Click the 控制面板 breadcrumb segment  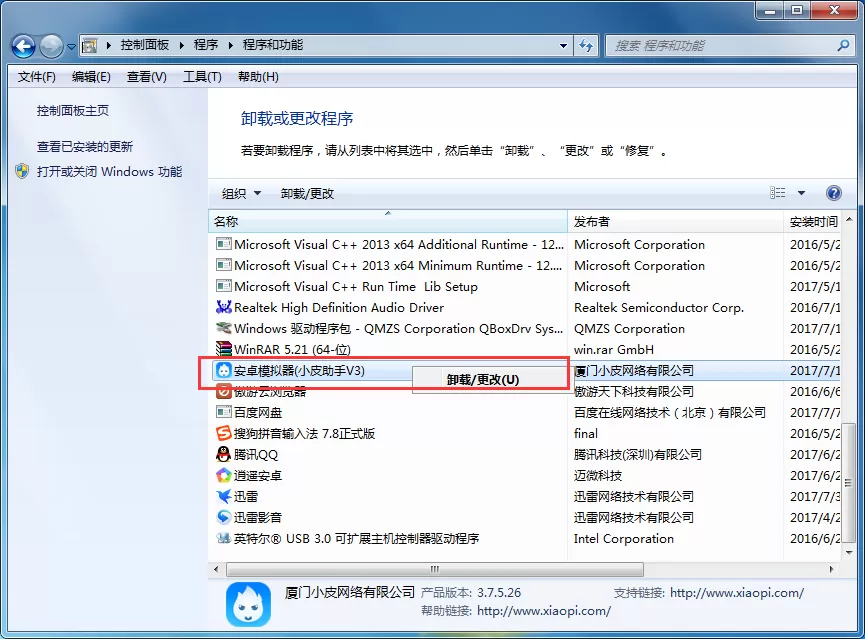pyautogui.click(x=145, y=45)
